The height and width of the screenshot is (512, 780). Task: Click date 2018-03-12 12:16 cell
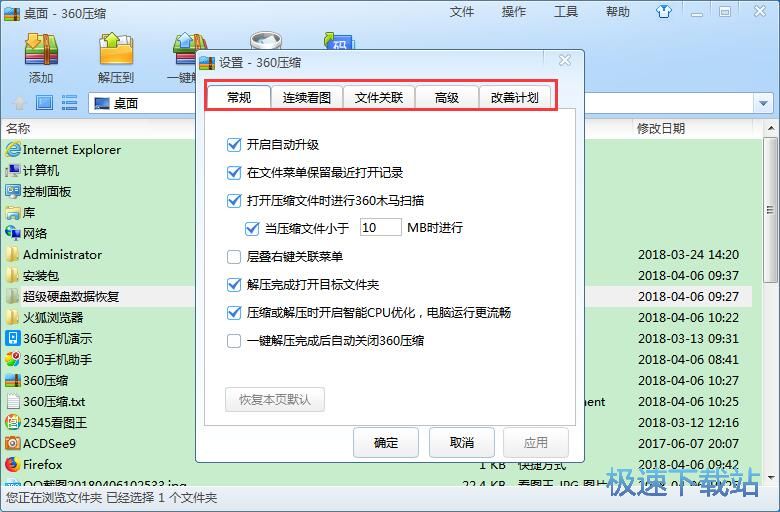click(x=688, y=422)
